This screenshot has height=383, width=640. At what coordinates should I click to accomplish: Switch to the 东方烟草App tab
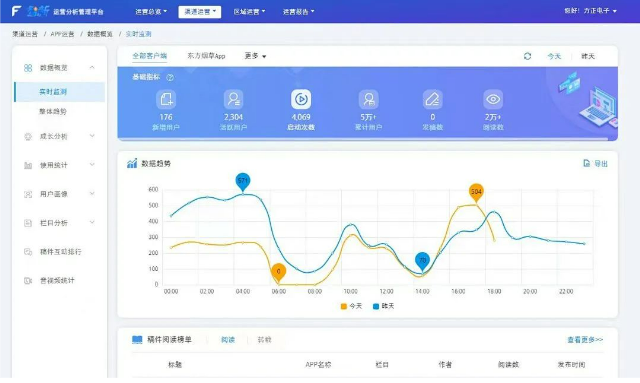(206, 56)
